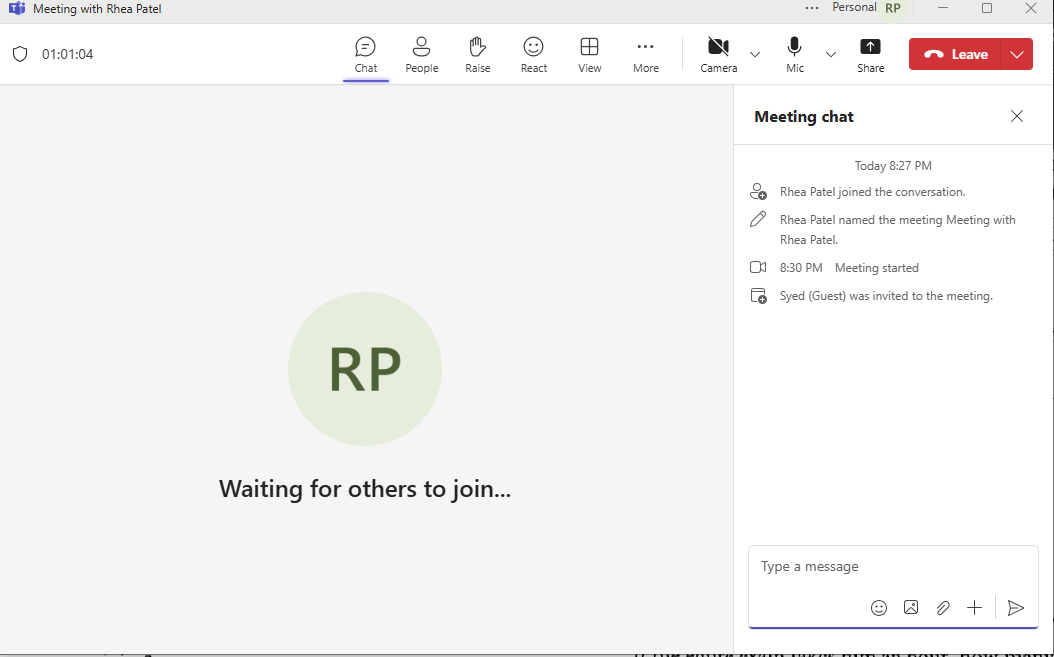Attach a file using the paperclip icon

tap(942, 607)
